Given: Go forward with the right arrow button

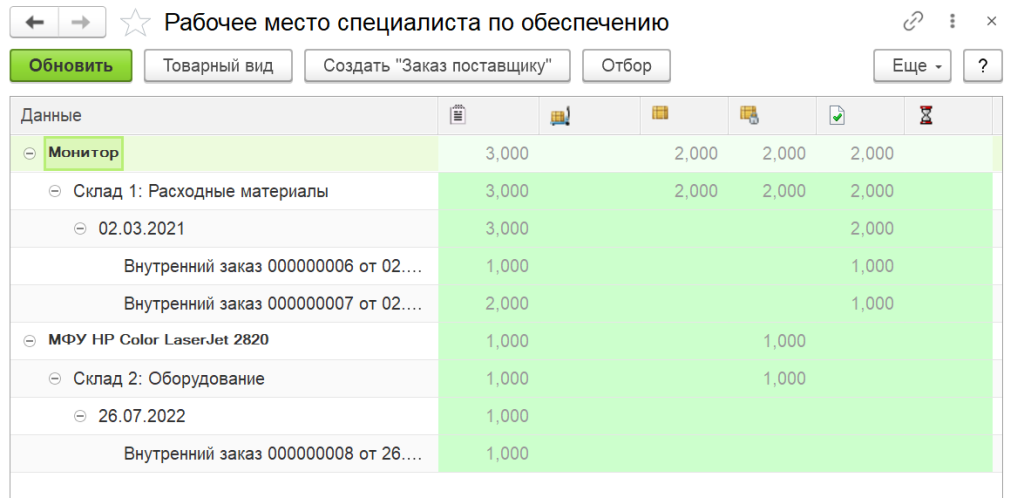Looking at the screenshot, I should click(84, 22).
